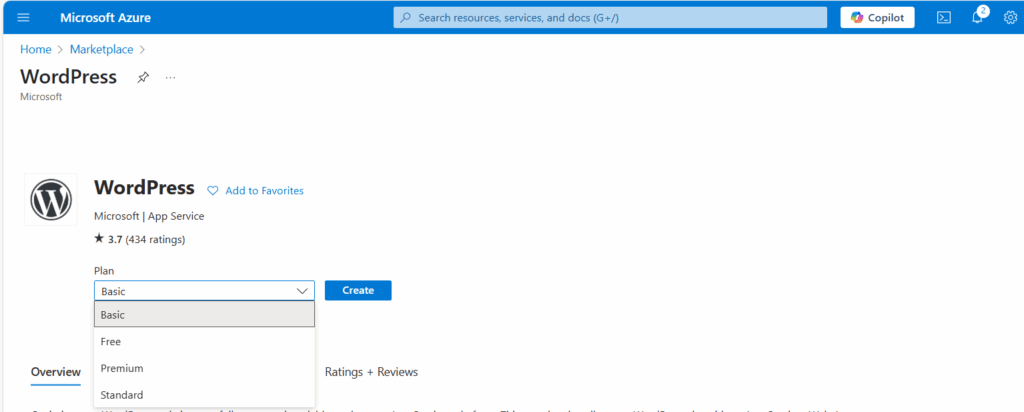Open the hamburger portal menu
Image resolution: width=1024 pixels, height=412 pixels.
tap(23, 18)
